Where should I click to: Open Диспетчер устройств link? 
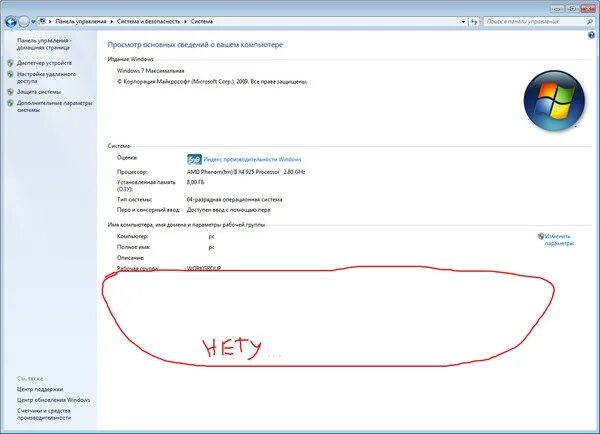pos(44,63)
